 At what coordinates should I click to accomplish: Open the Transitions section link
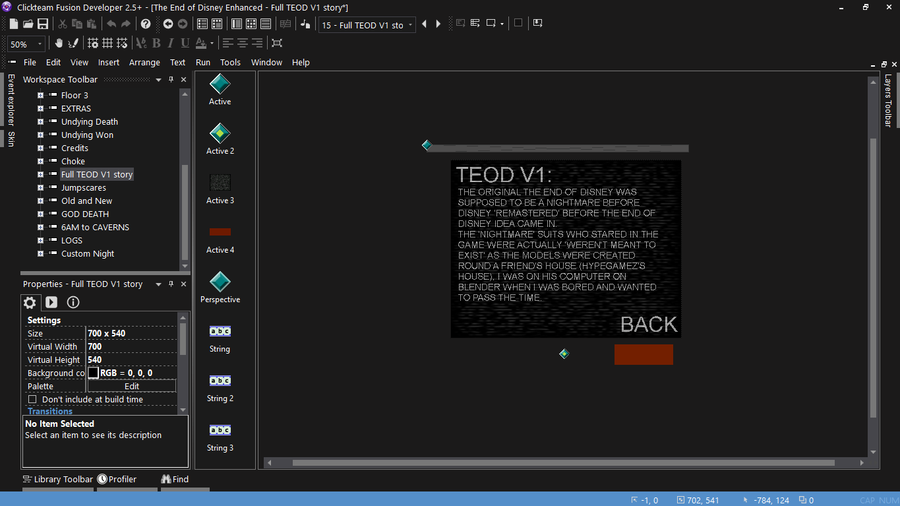pyautogui.click(x=50, y=411)
